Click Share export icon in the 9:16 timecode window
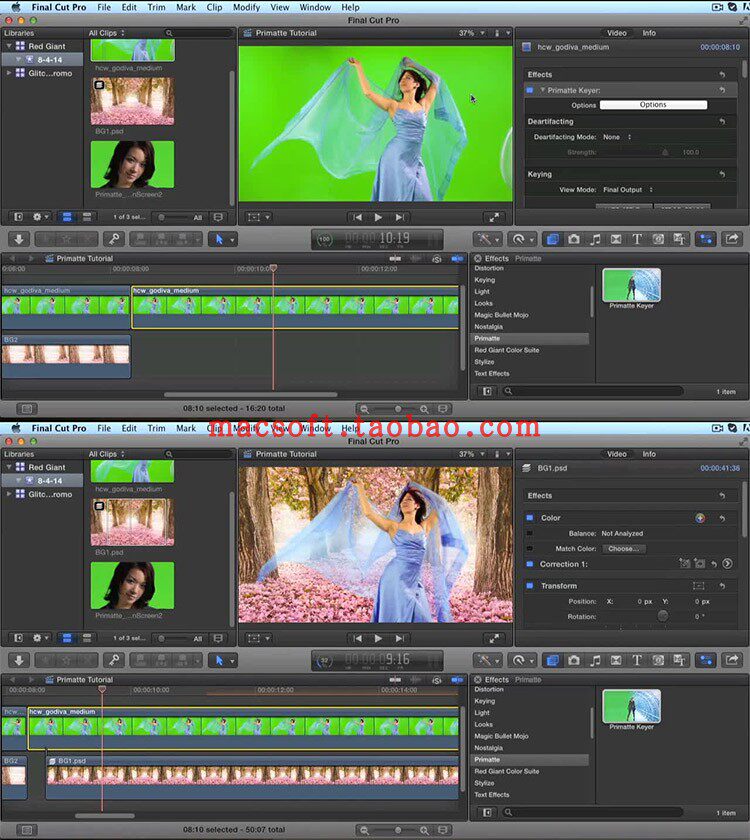Screen dimensions: 750x840 pos(732,660)
